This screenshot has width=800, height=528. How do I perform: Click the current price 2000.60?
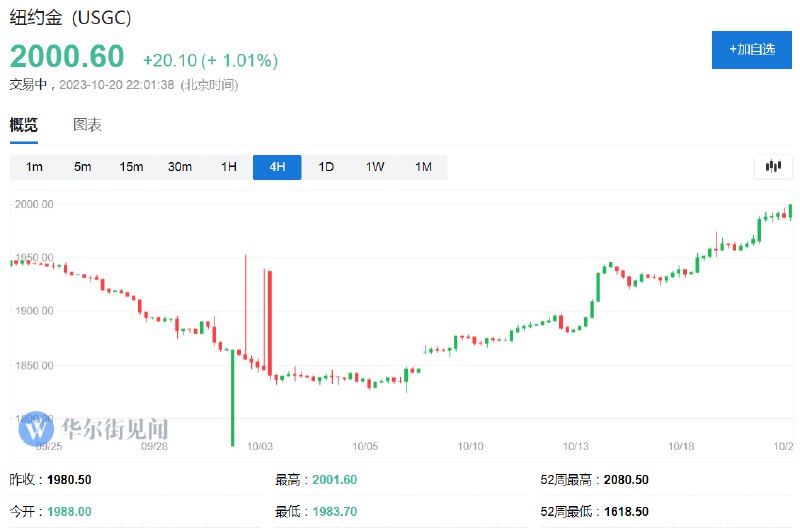click(x=67, y=56)
